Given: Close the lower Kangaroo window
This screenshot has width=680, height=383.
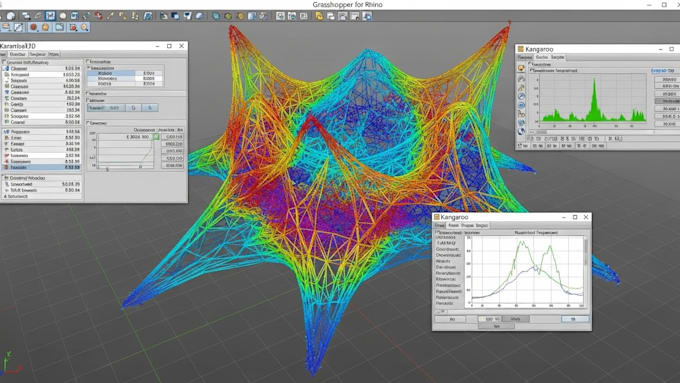Looking at the screenshot, I should (586, 217).
